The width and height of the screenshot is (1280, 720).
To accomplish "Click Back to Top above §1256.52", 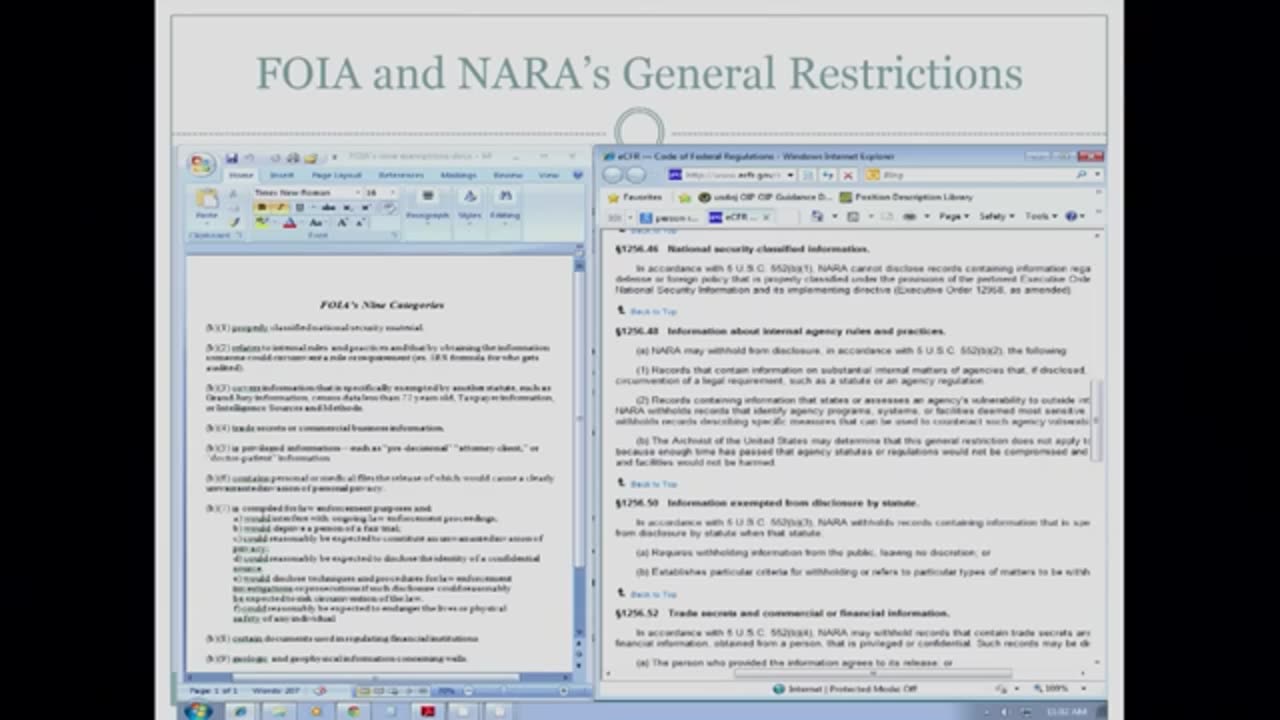I will pyautogui.click(x=654, y=594).
